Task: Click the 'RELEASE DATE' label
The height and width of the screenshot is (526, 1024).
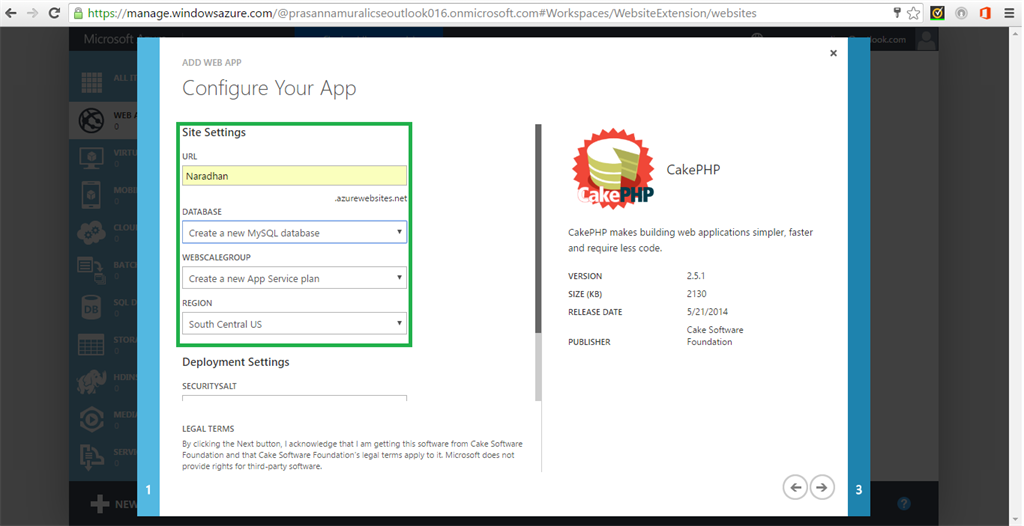Action: point(596,312)
